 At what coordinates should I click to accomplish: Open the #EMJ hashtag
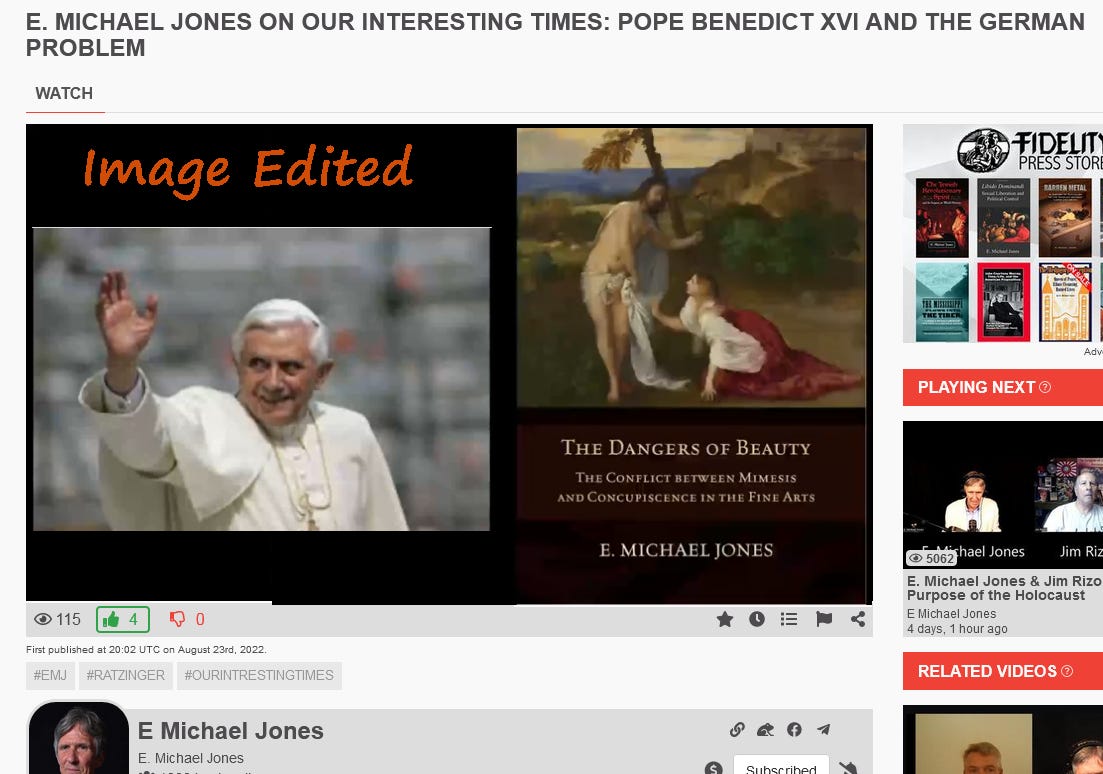pos(50,675)
